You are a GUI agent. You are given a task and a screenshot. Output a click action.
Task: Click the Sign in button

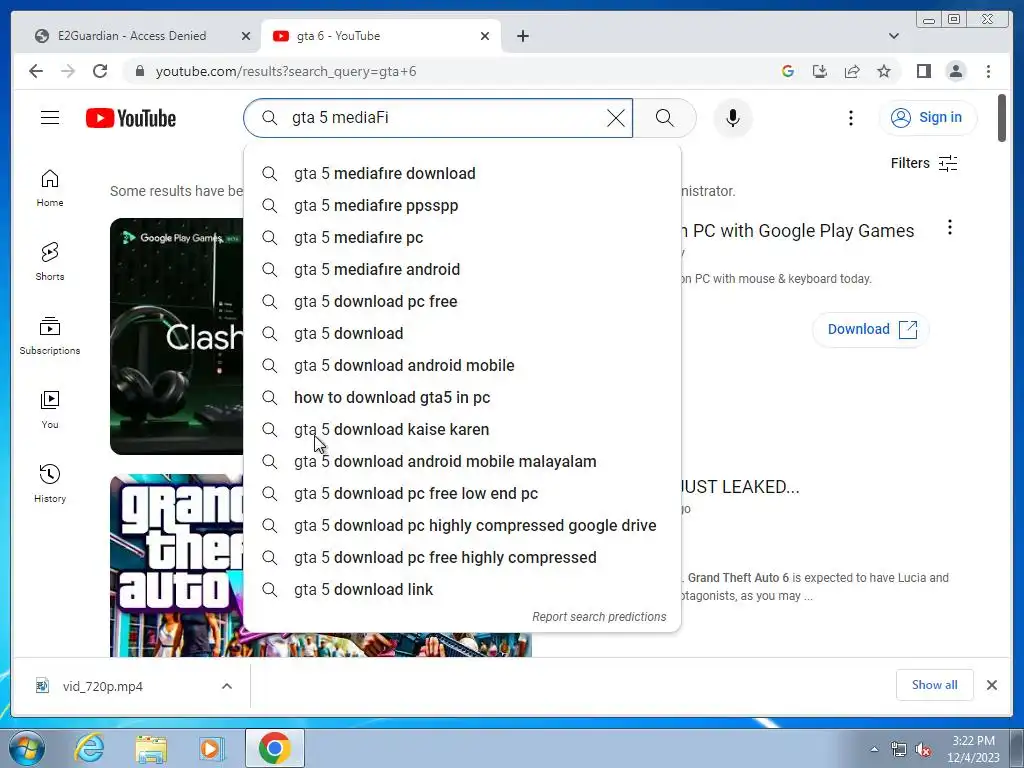pyautogui.click(x=928, y=118)
